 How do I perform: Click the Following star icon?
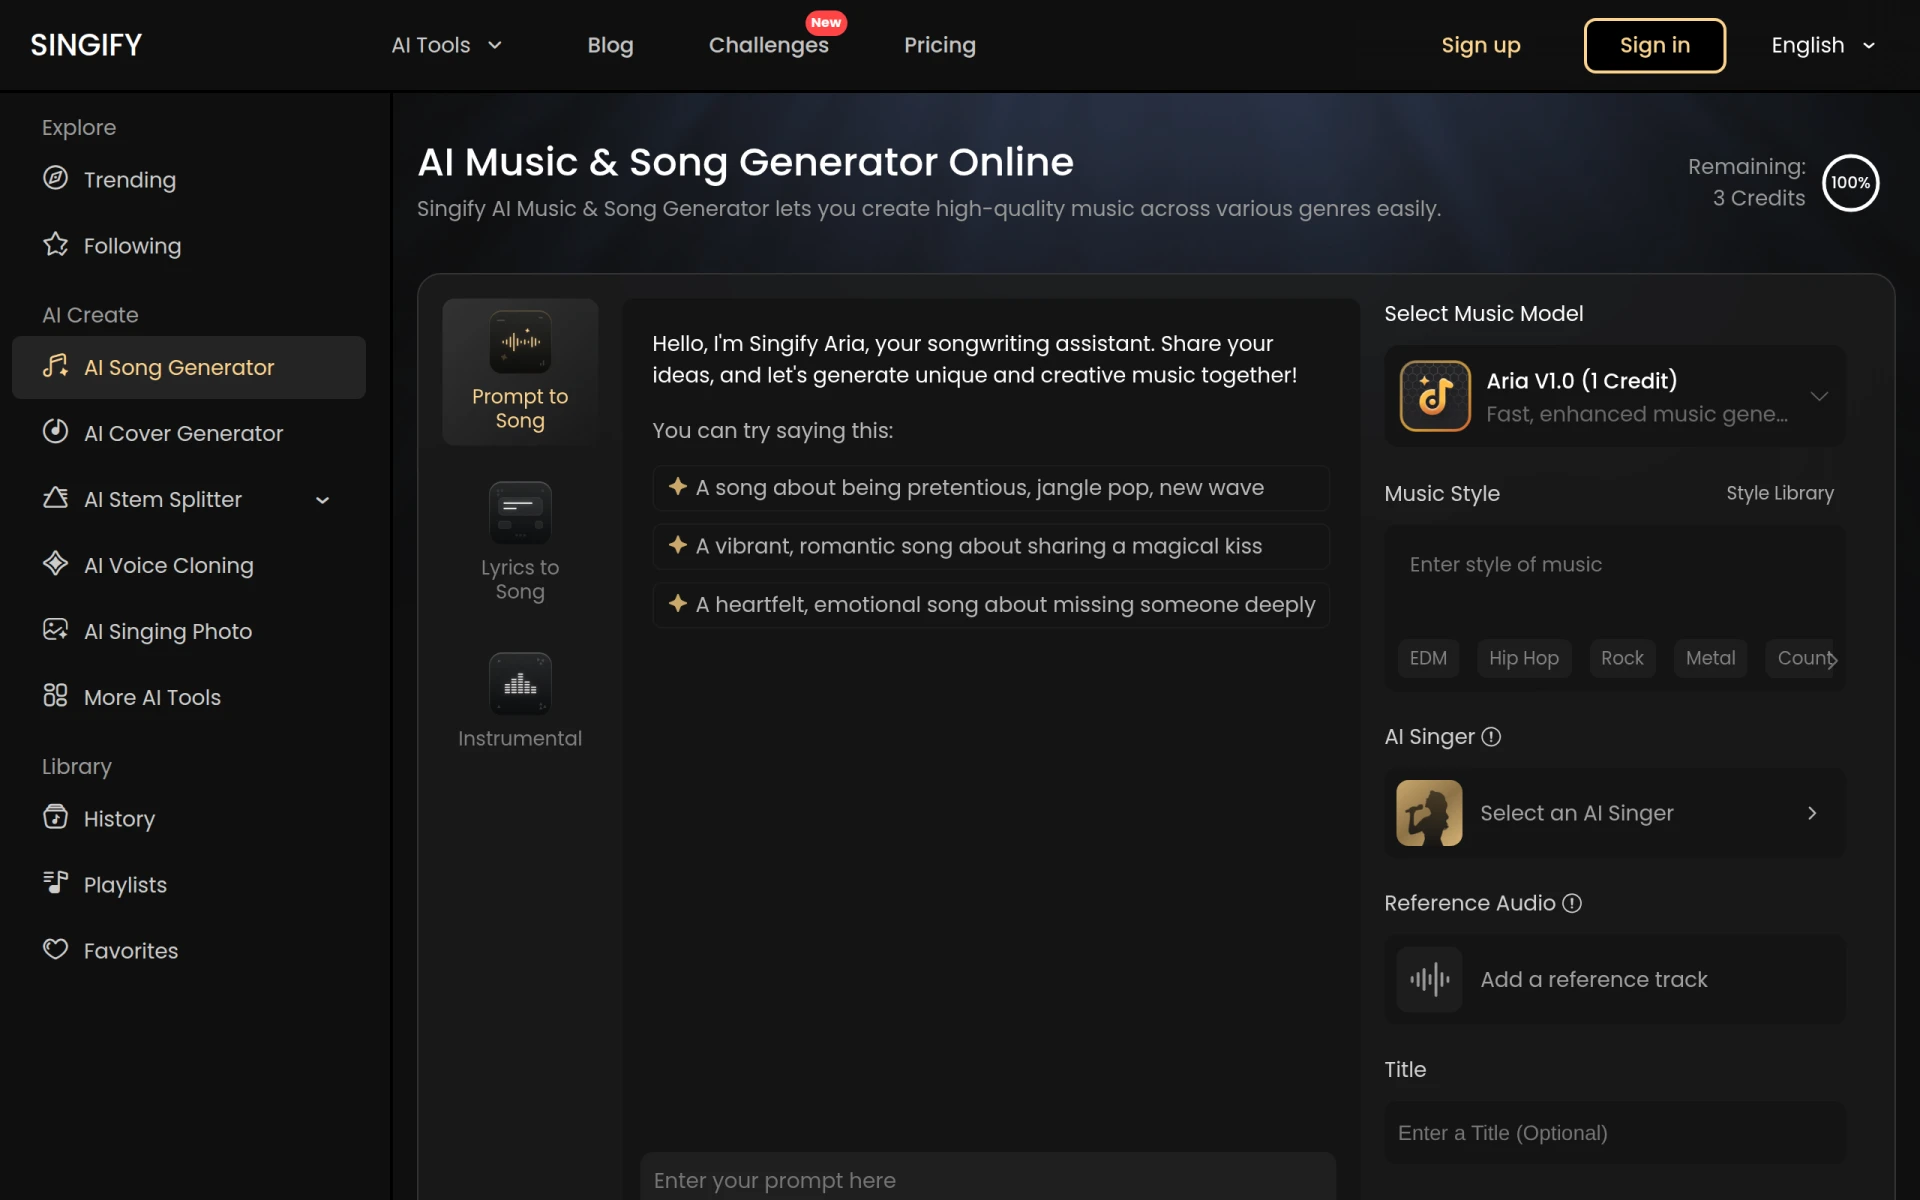55,244
